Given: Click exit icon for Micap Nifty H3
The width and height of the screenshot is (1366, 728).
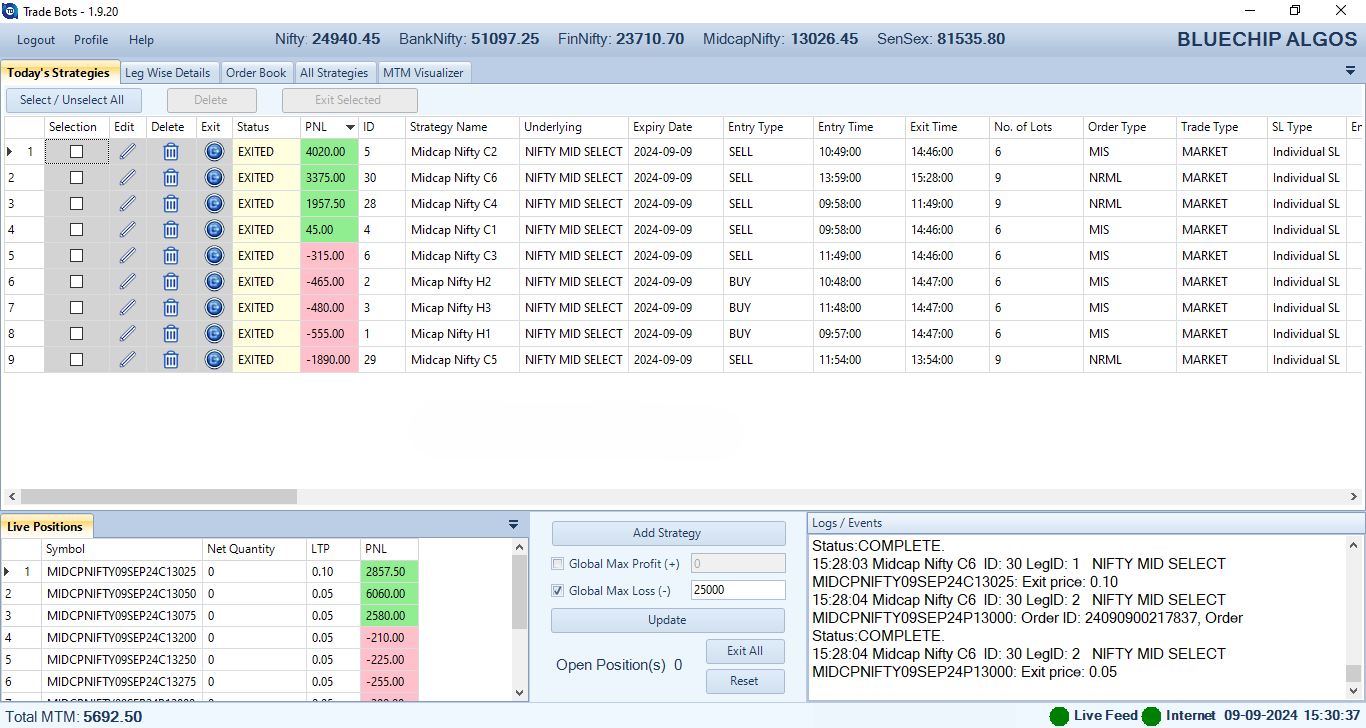Looking at the screenshot, I should click(x=214, y=307).
